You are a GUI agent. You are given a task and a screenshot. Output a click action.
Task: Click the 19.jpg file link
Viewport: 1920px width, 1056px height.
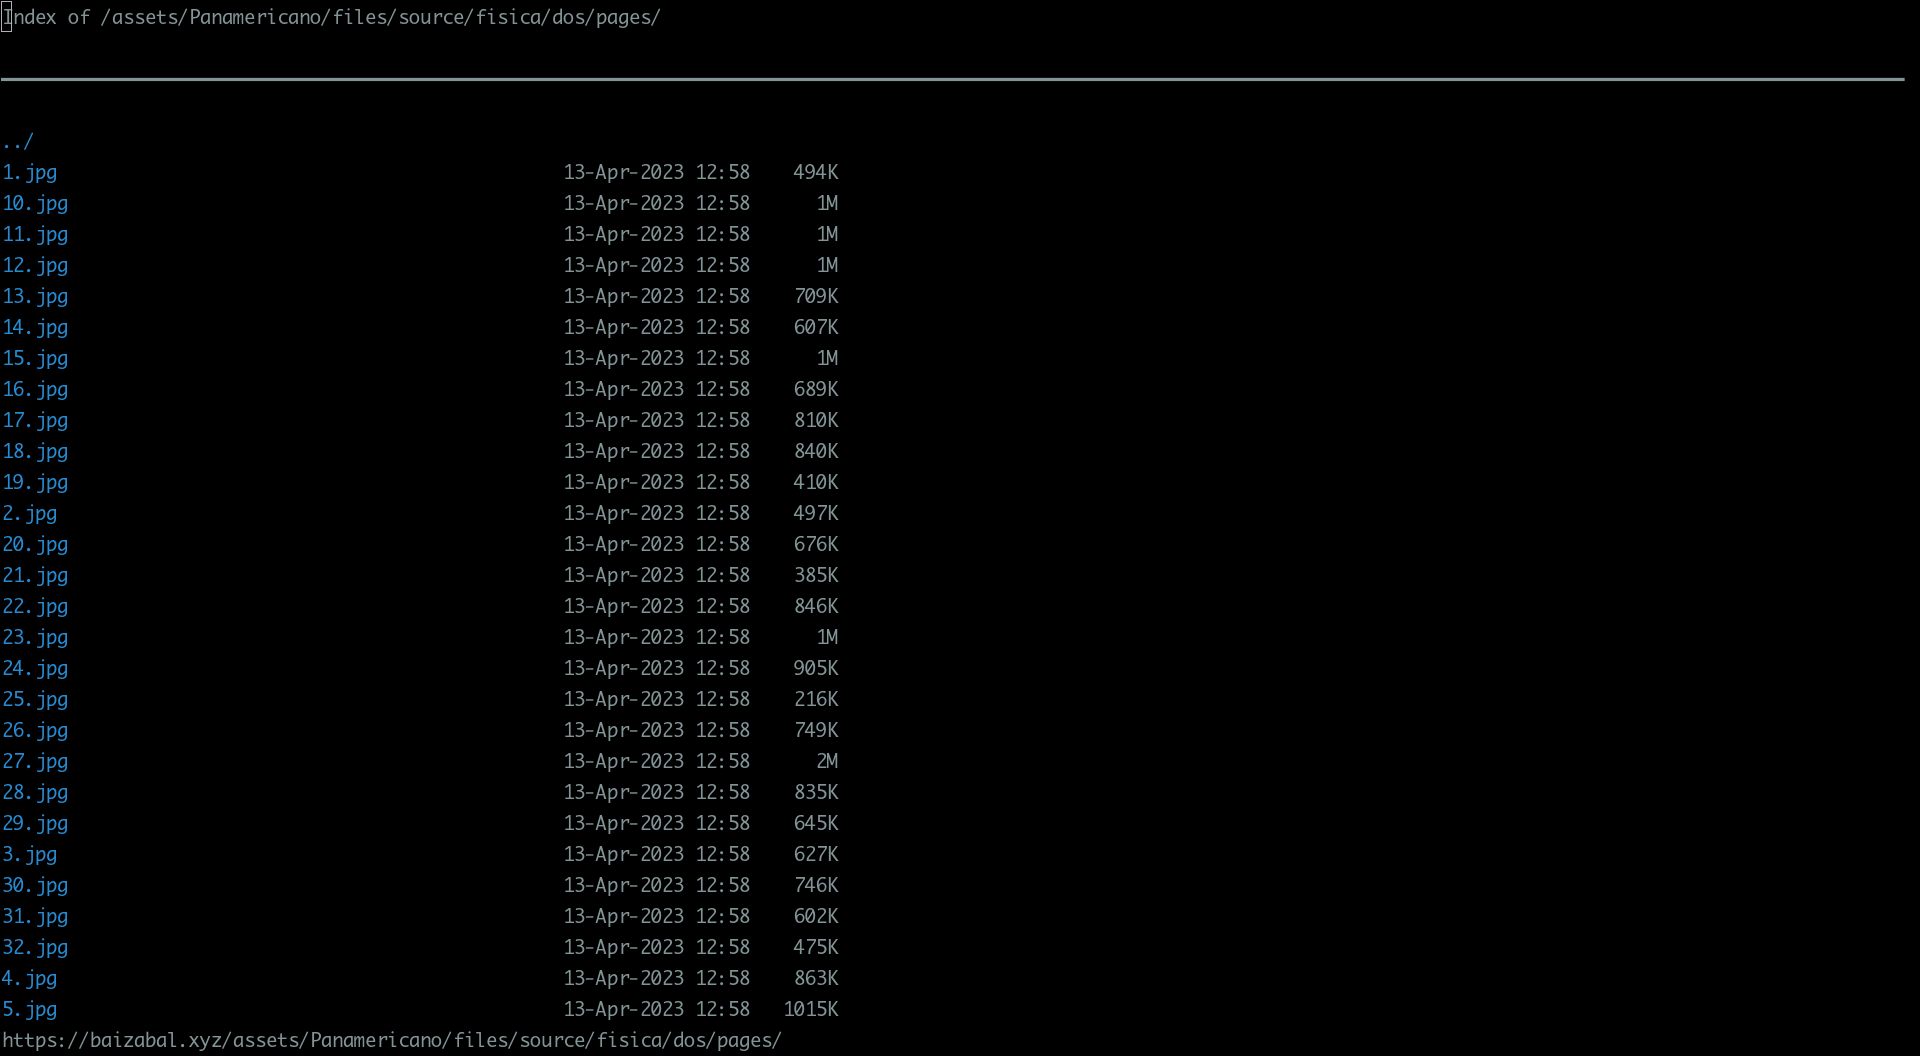(35, 483)
